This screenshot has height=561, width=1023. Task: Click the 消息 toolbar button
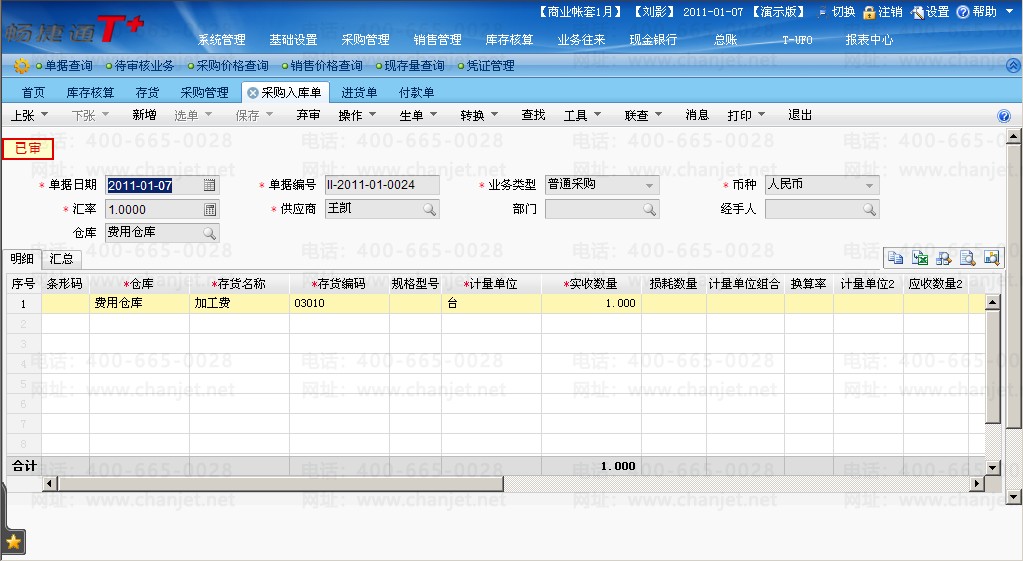[x=697, y=115]
